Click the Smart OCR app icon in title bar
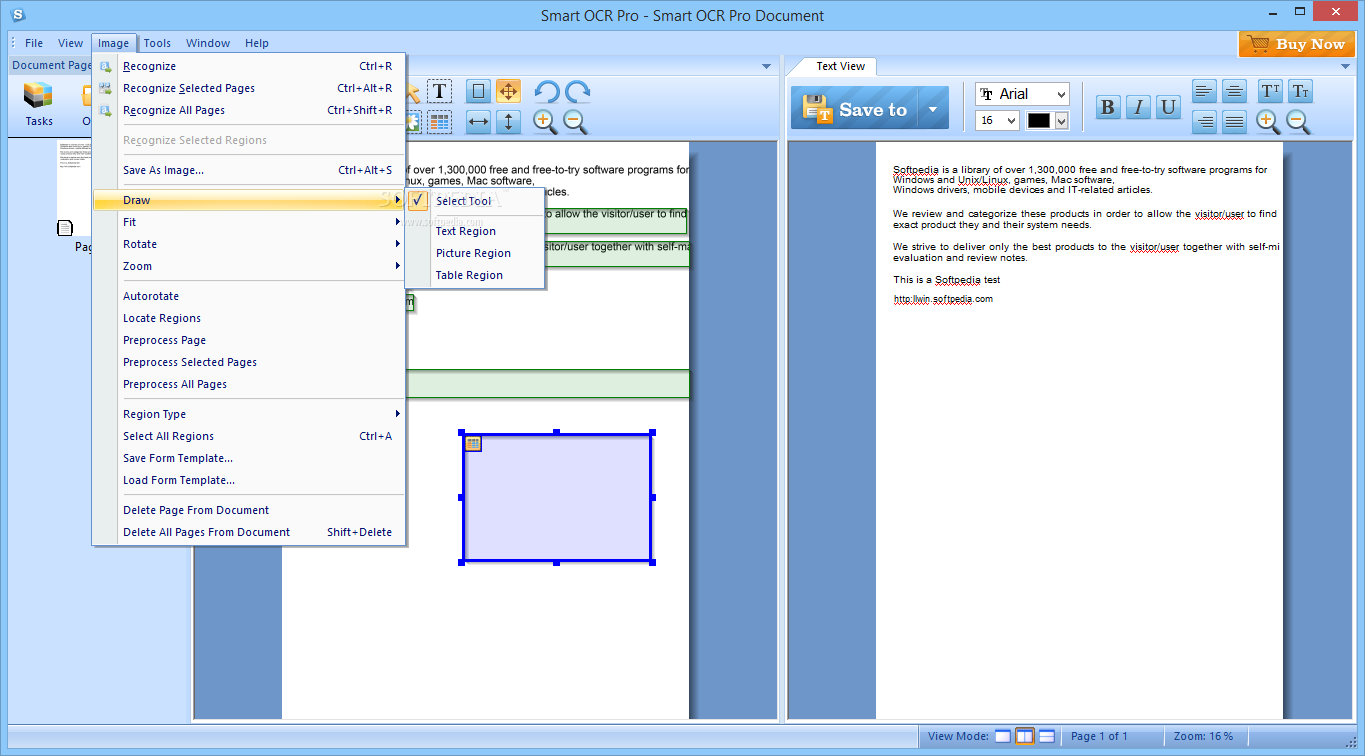The image size is (1365, 756). tap(16, 15)
